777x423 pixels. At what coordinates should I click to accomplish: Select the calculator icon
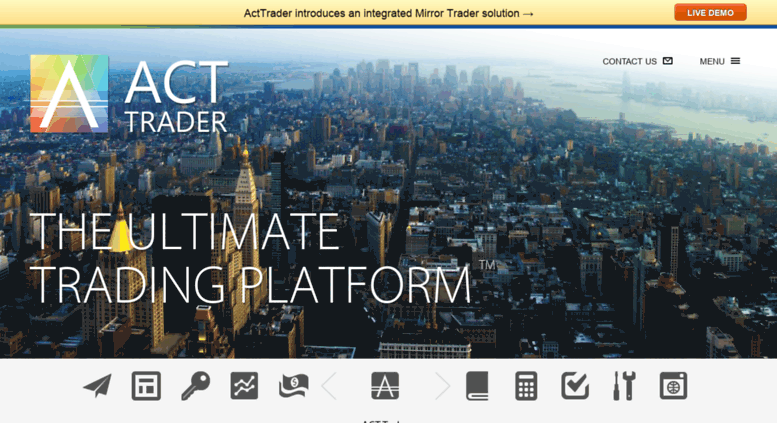[x=526, y=385]
